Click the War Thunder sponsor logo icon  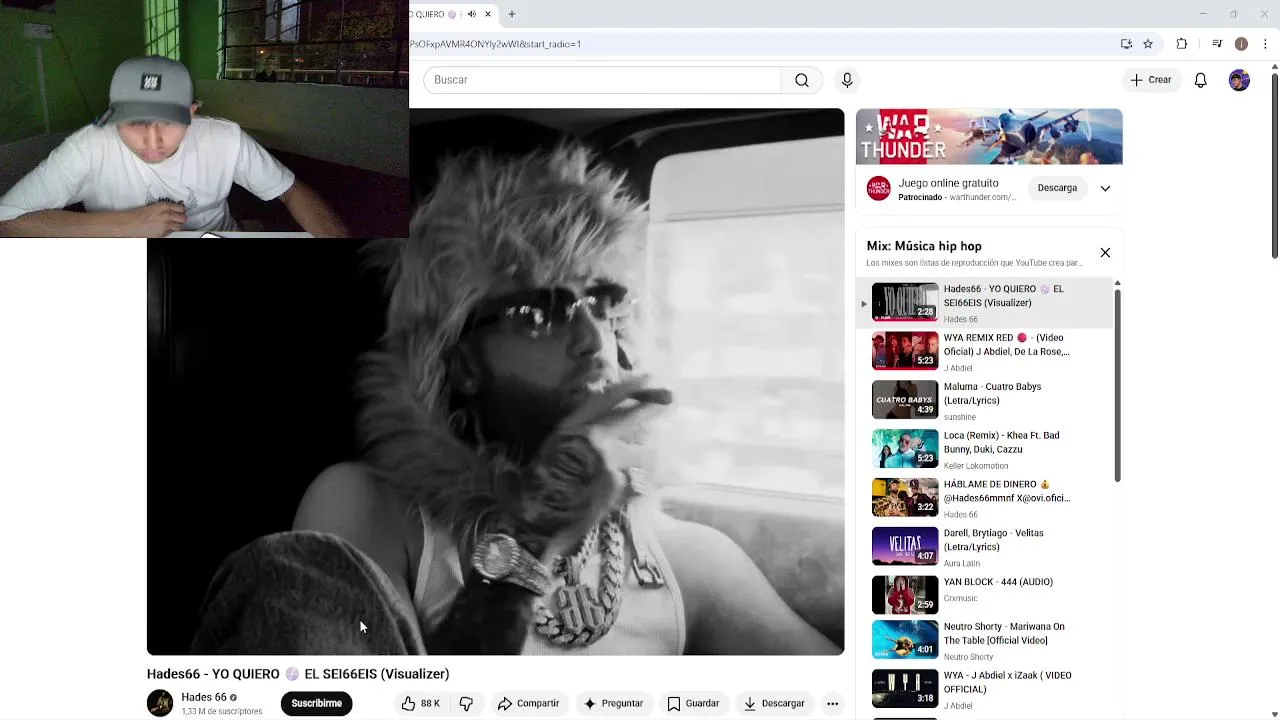(x=878, y=188)
